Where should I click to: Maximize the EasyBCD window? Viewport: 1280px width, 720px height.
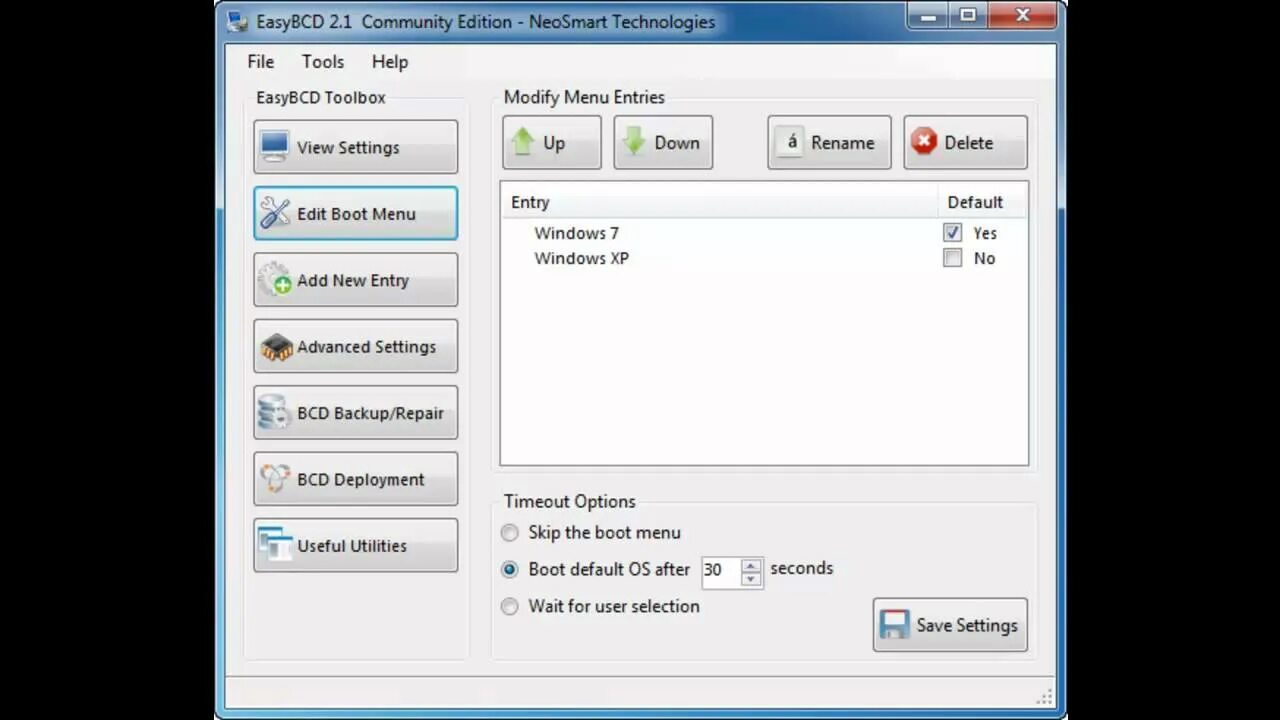[x=968, y=15]
